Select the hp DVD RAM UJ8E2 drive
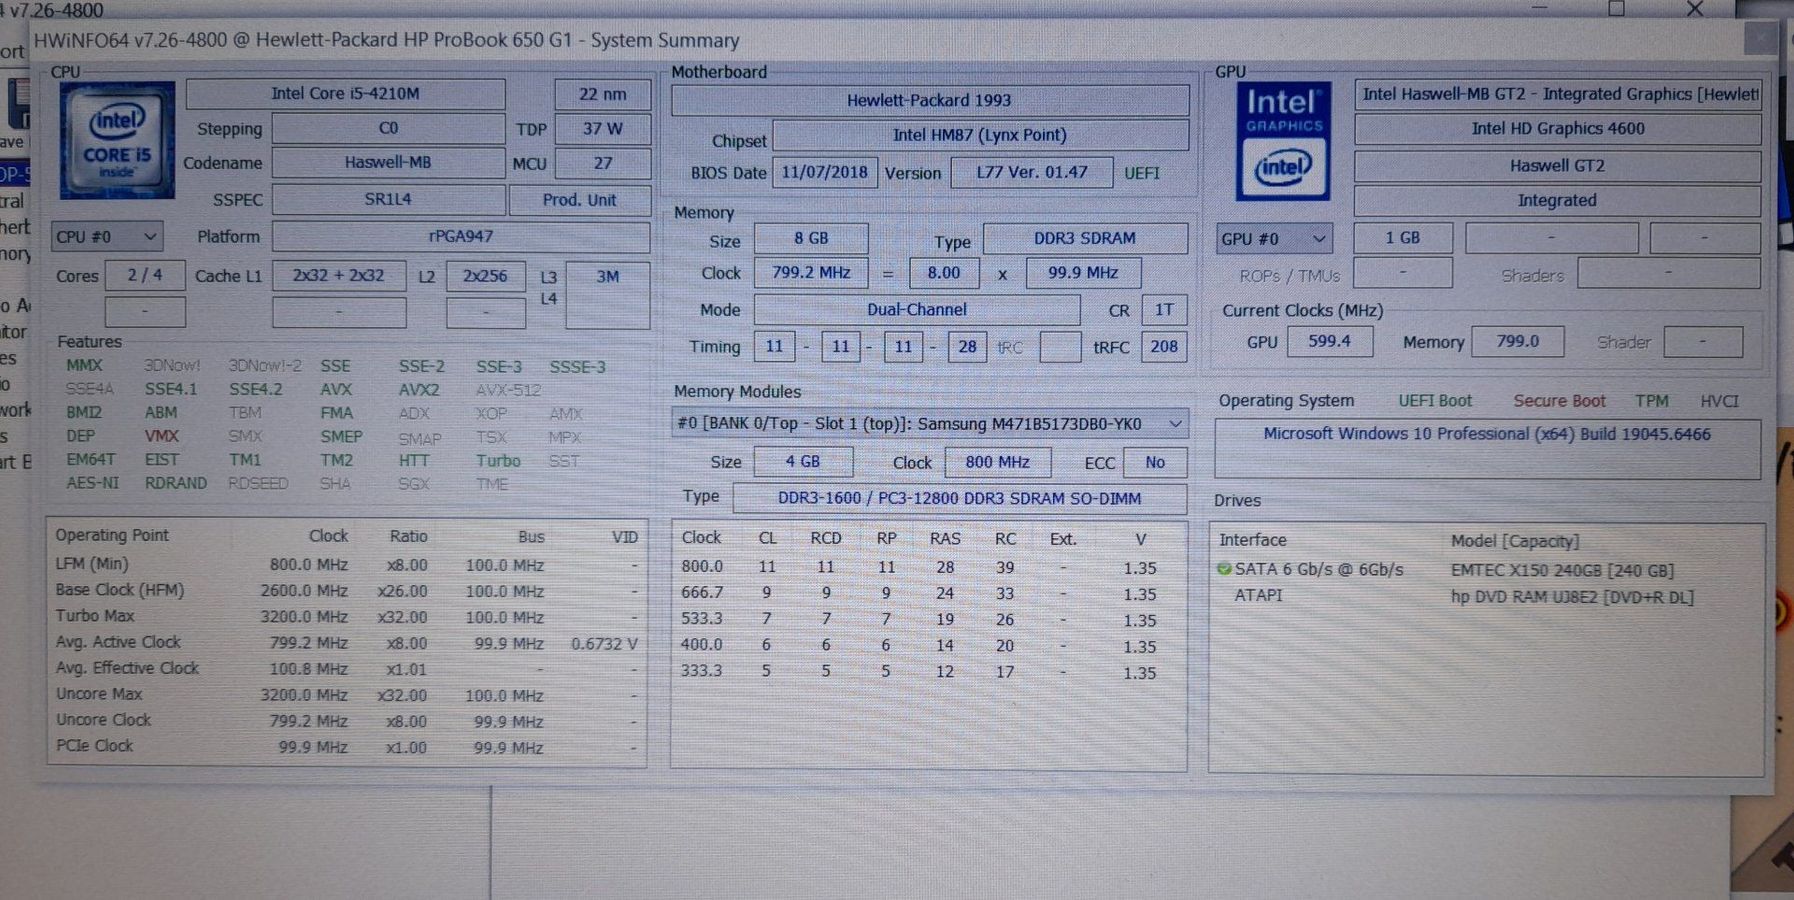 pyautogui.click(x=1571, y=597)
